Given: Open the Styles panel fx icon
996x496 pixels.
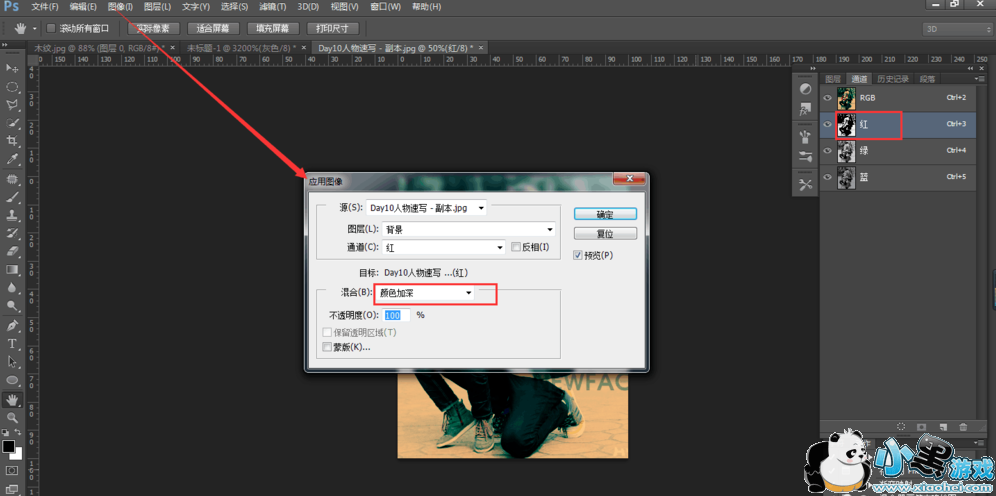Looking at the screenshot, I should (x=805, y=109).
